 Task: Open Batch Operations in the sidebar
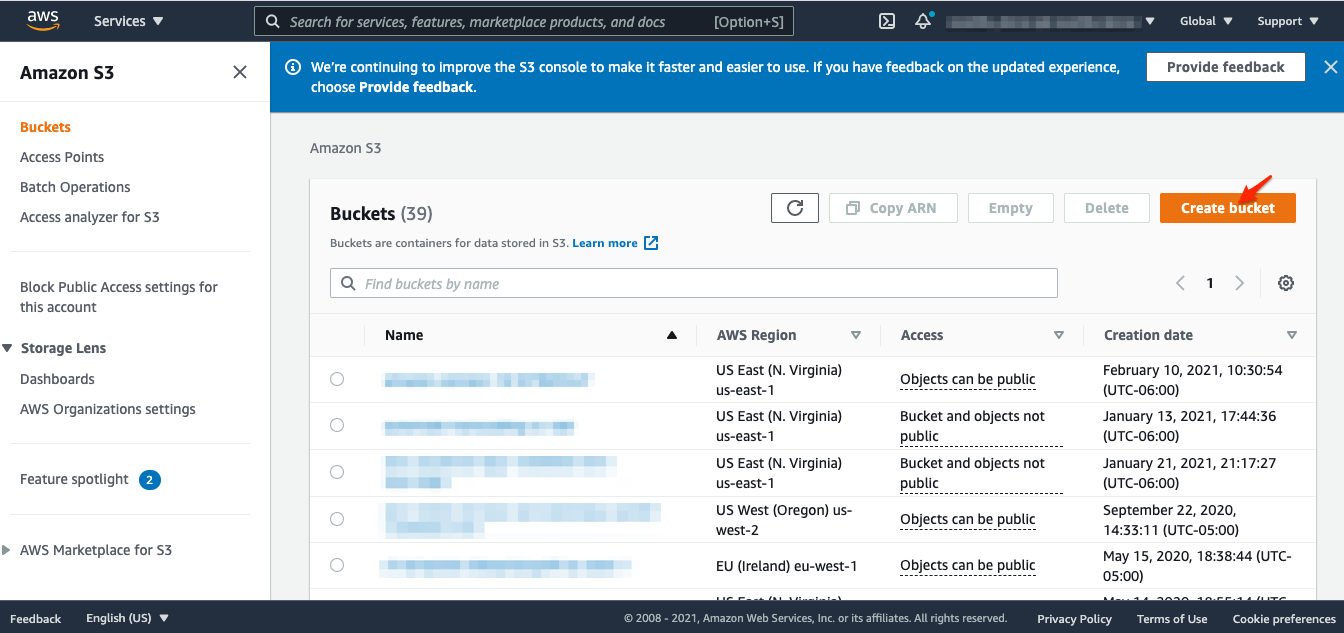75,187
